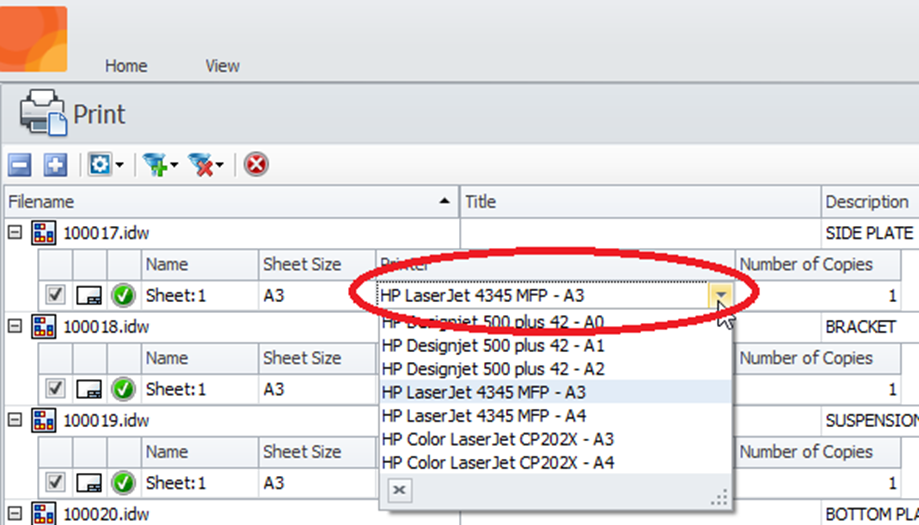This screenshot has width=919, height=525.
Task: Click the red cancel circle icon
Action: pos(256,165)
